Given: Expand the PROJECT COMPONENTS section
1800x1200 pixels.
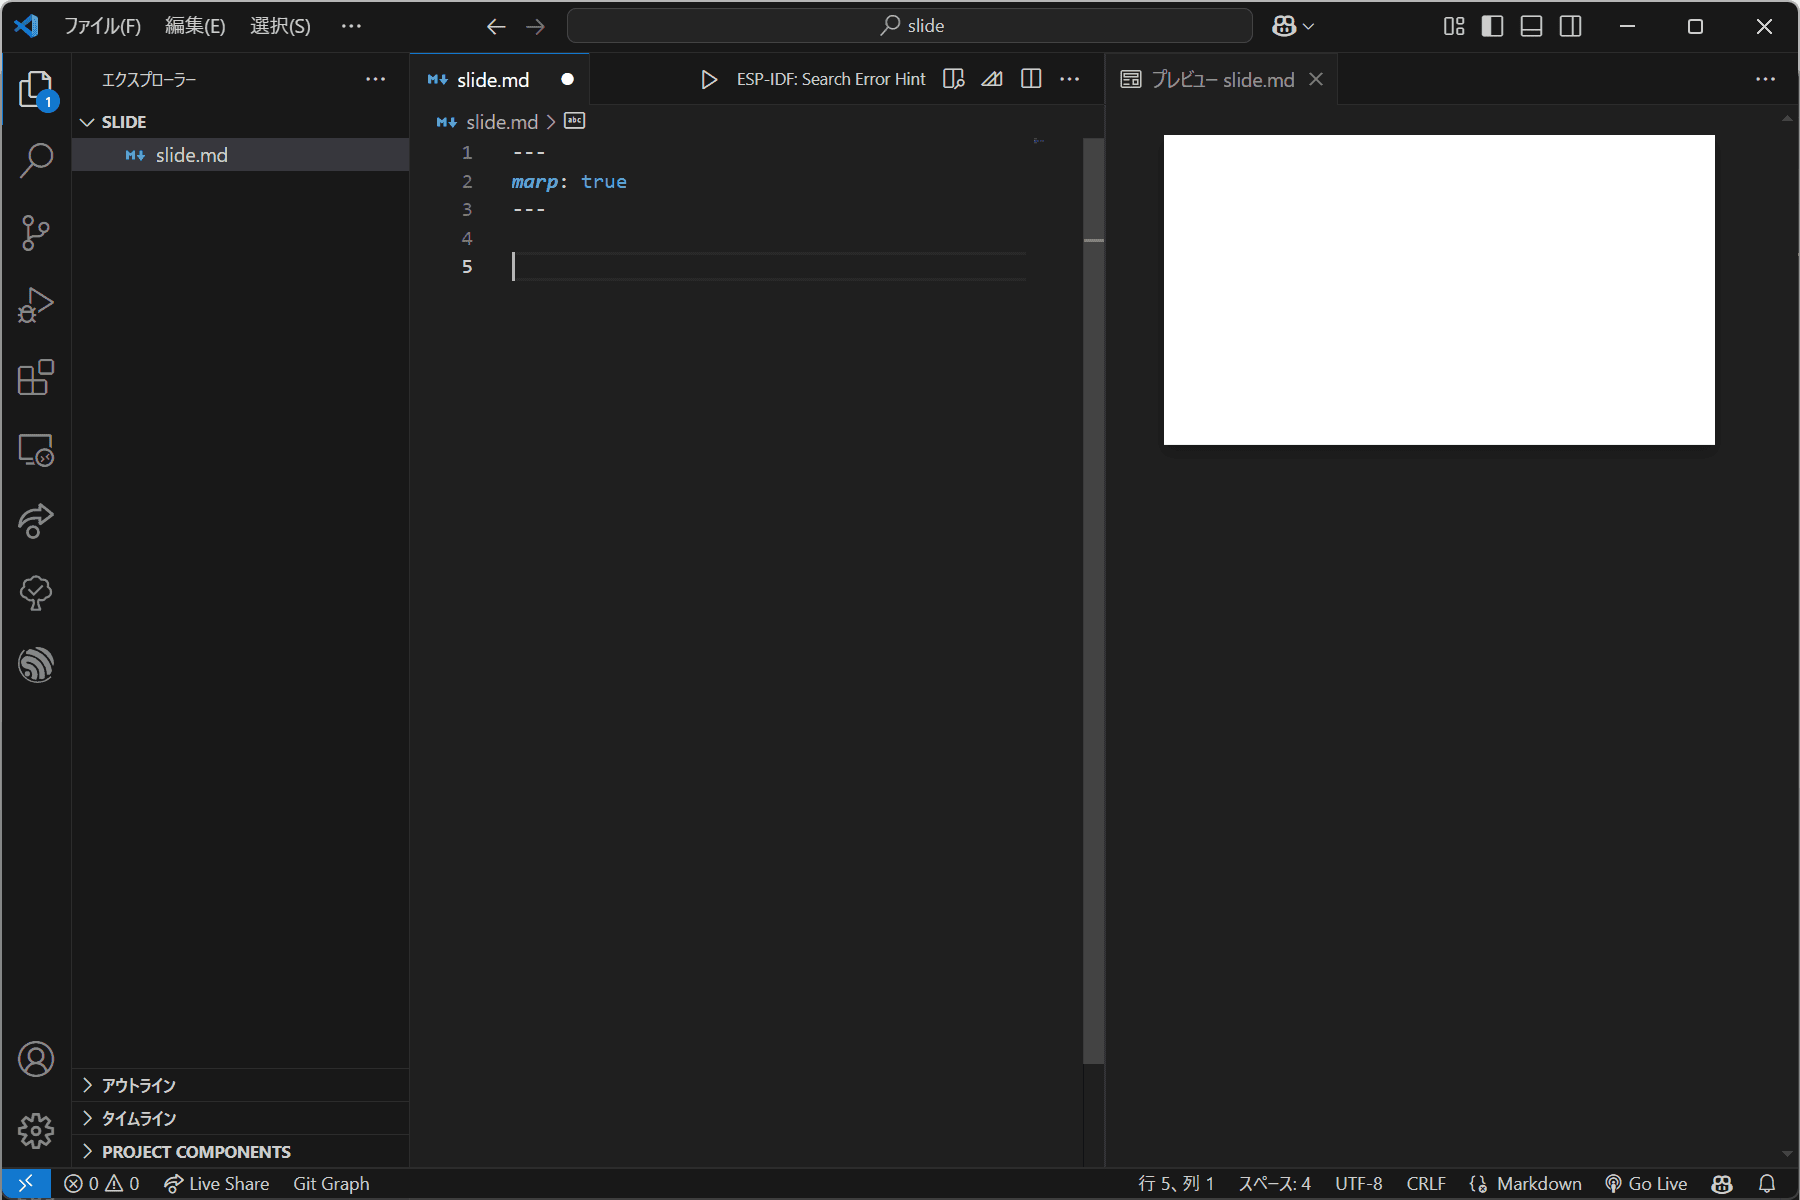Looking at the screenshot, I should (196, 1151).
